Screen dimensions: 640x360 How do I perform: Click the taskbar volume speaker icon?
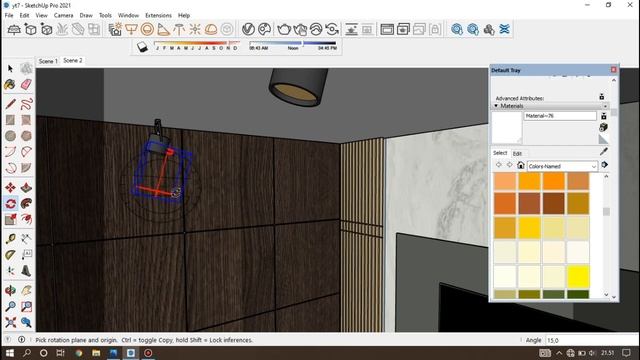point(592,353)
